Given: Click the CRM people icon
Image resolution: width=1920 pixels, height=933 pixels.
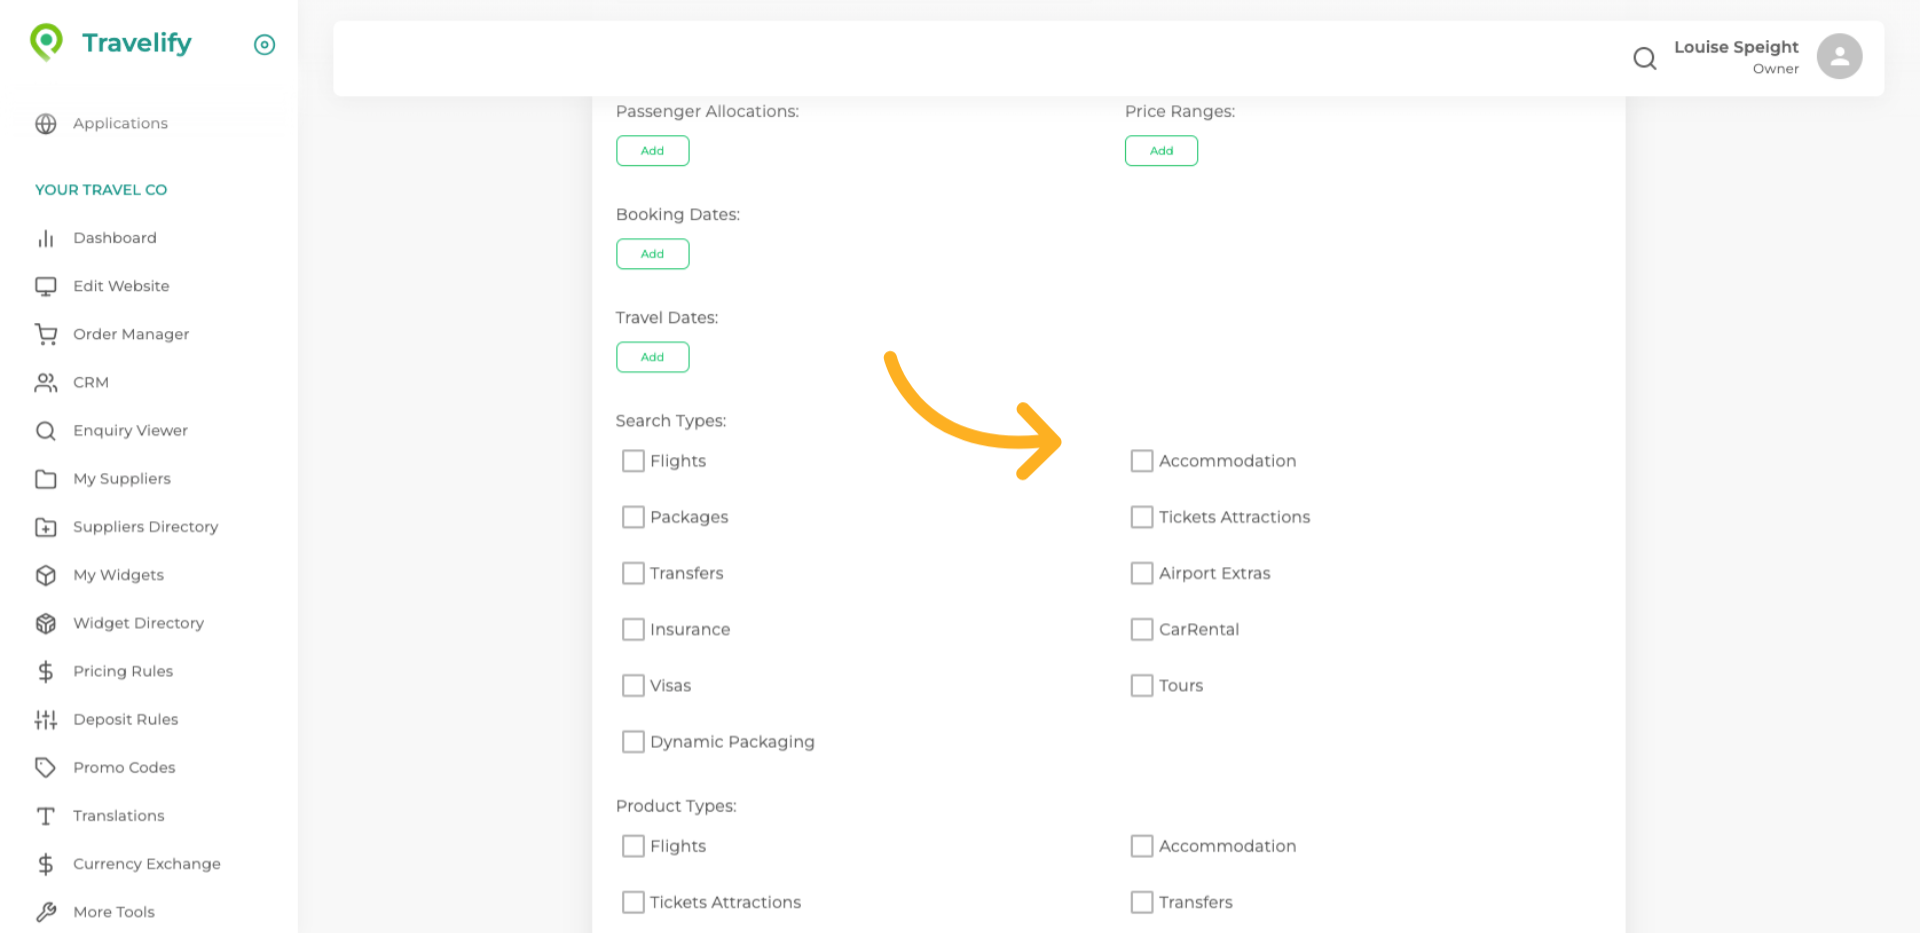Looking at the screenshot, I should click(46, 382).
